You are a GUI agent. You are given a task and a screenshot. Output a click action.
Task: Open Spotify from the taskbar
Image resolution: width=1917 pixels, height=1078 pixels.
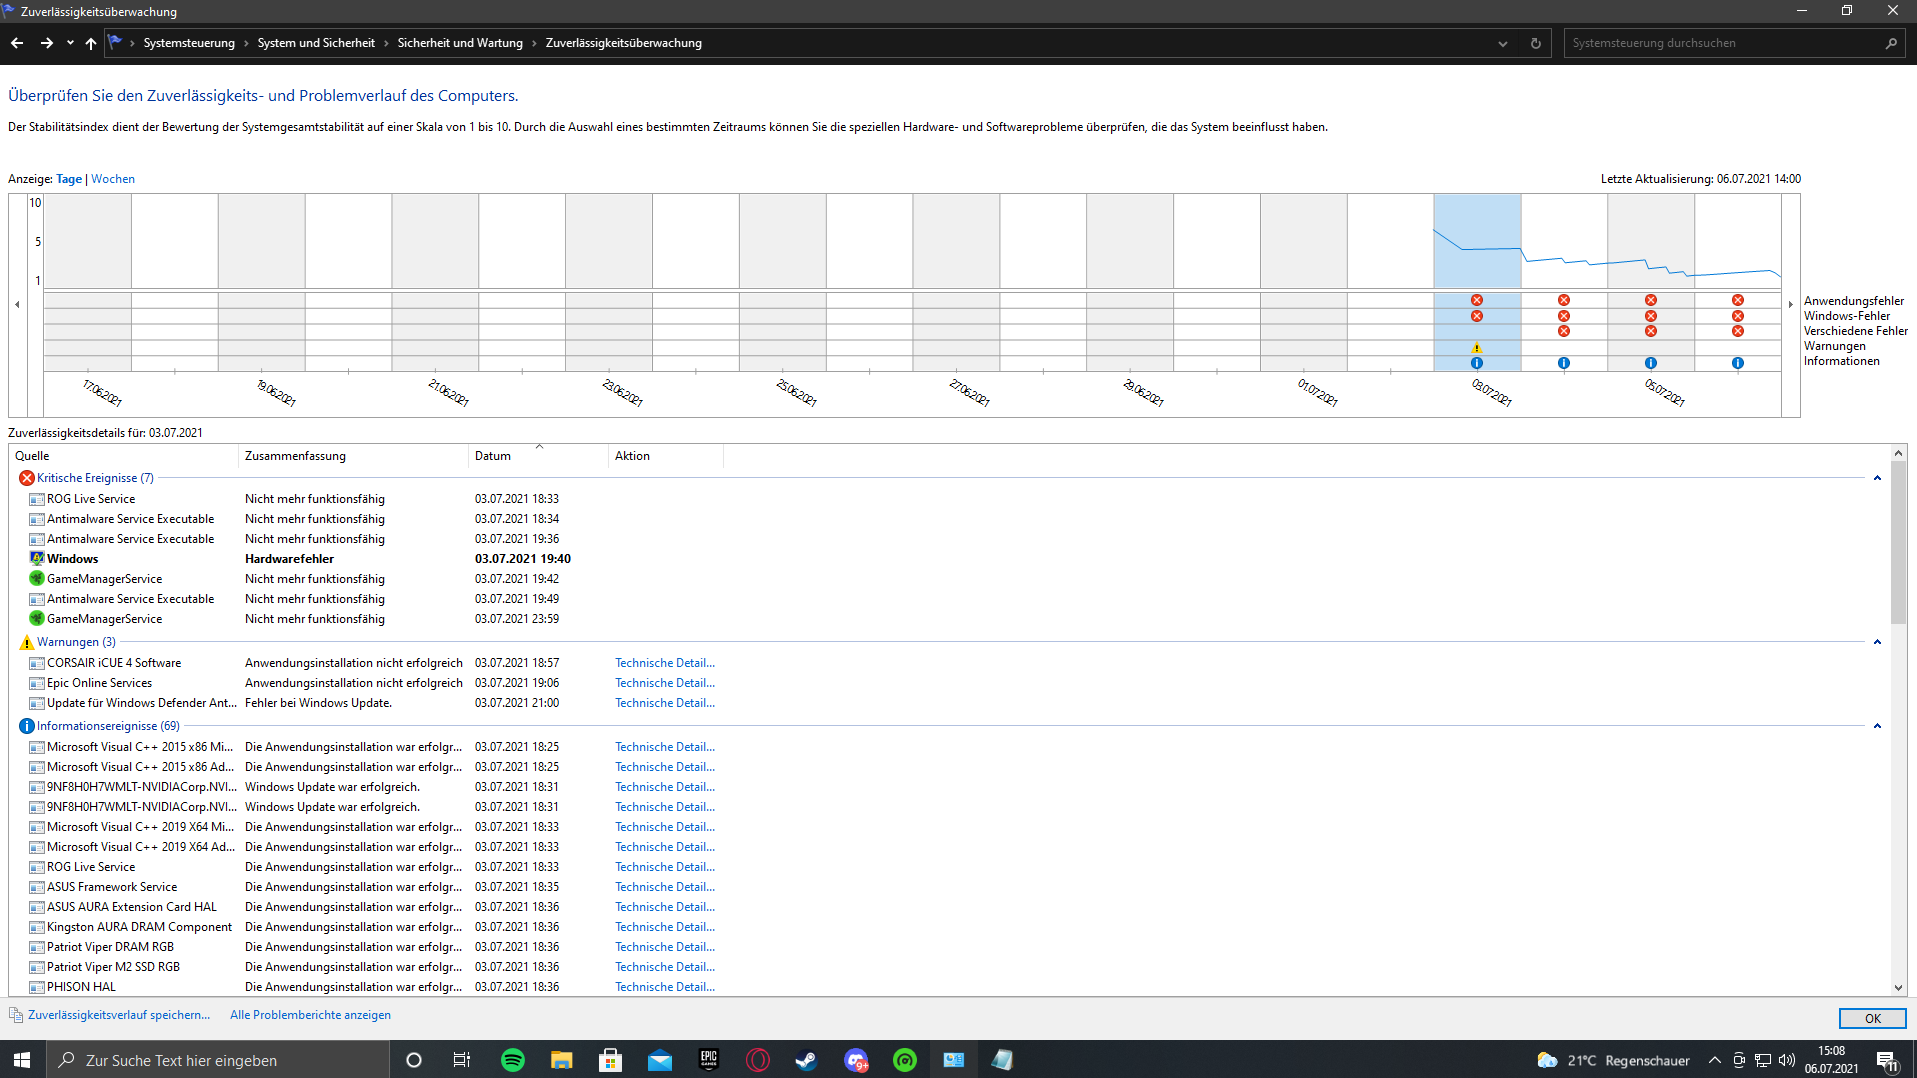[x=513, y=1060]
